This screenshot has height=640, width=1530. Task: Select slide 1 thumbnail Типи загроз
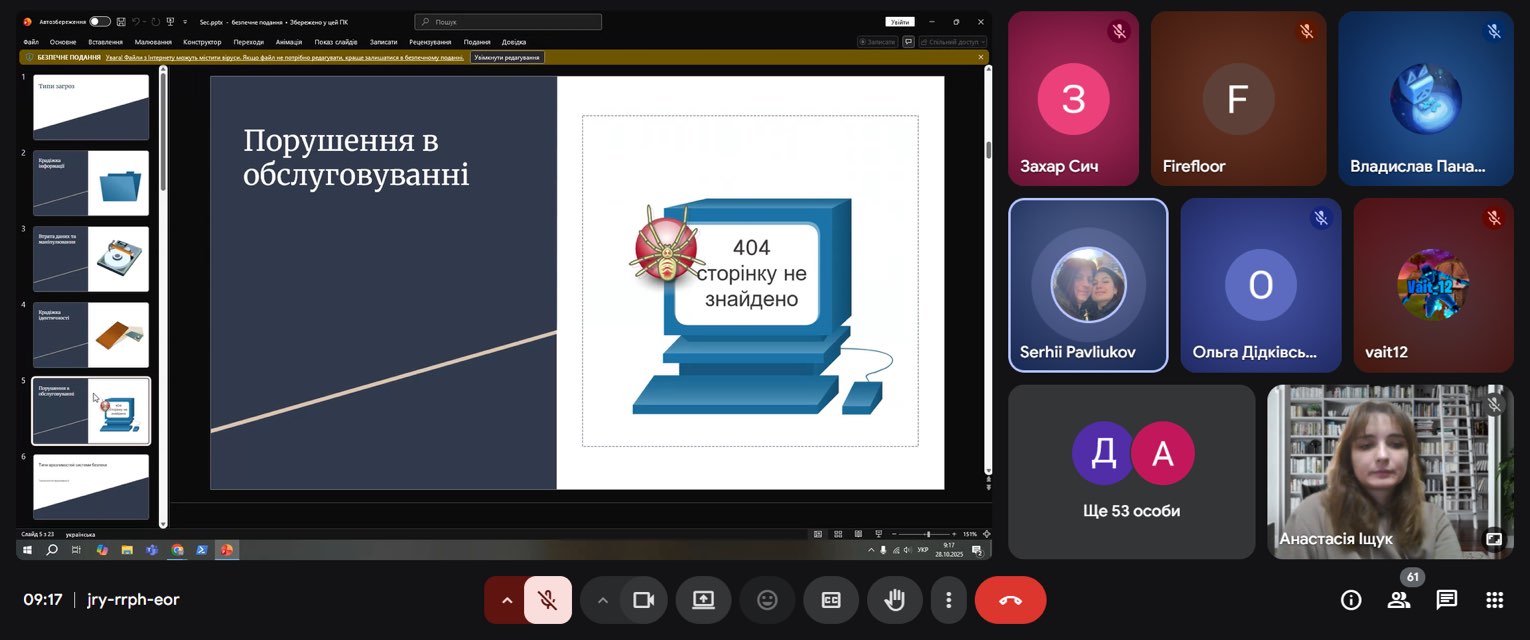[91, 107]
